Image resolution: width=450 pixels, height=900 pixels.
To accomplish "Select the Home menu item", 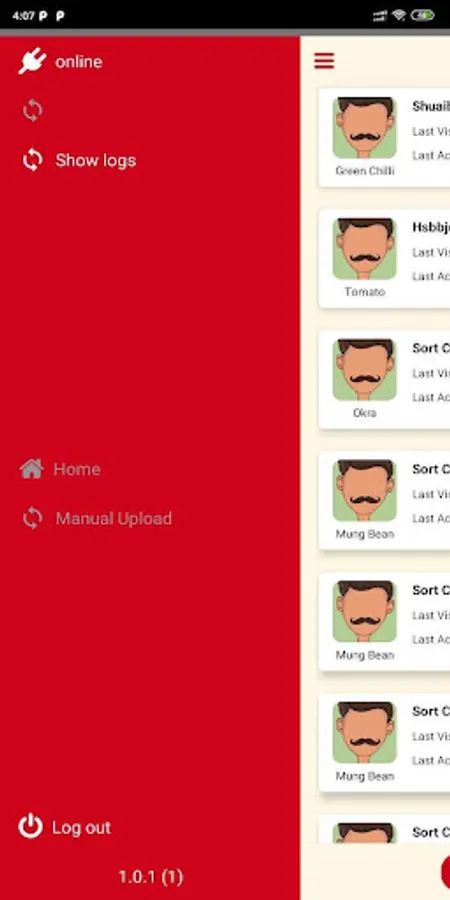I will tap(77, 469).
